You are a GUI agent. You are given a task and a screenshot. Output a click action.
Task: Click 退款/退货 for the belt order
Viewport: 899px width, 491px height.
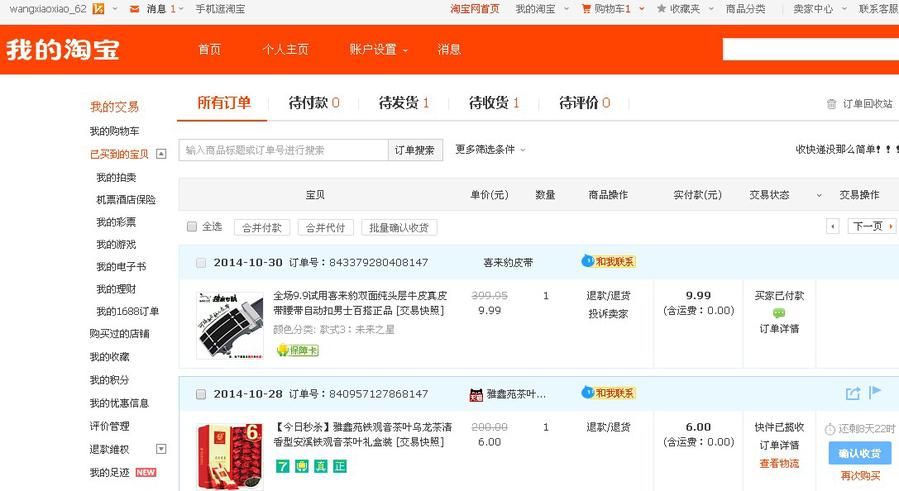(x=608, y=295)
